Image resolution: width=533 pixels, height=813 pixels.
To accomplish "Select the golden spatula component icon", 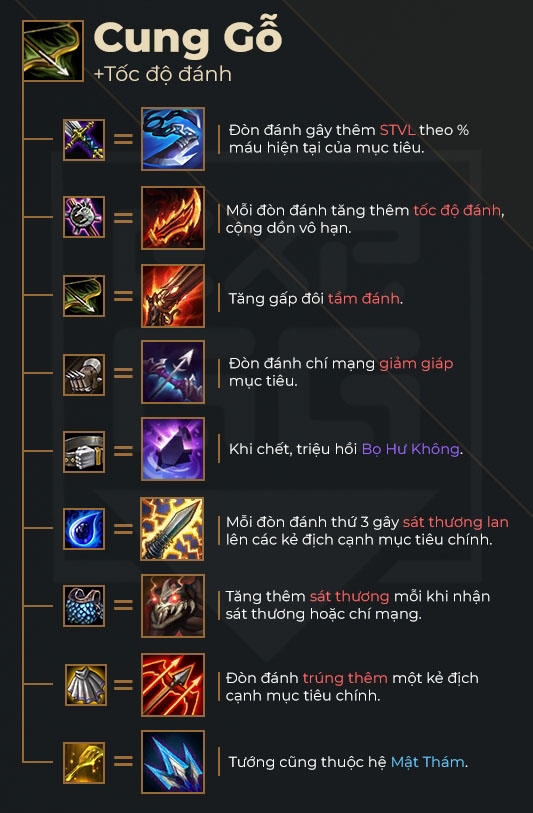I will pyautogui.click(x=84, y=763).
